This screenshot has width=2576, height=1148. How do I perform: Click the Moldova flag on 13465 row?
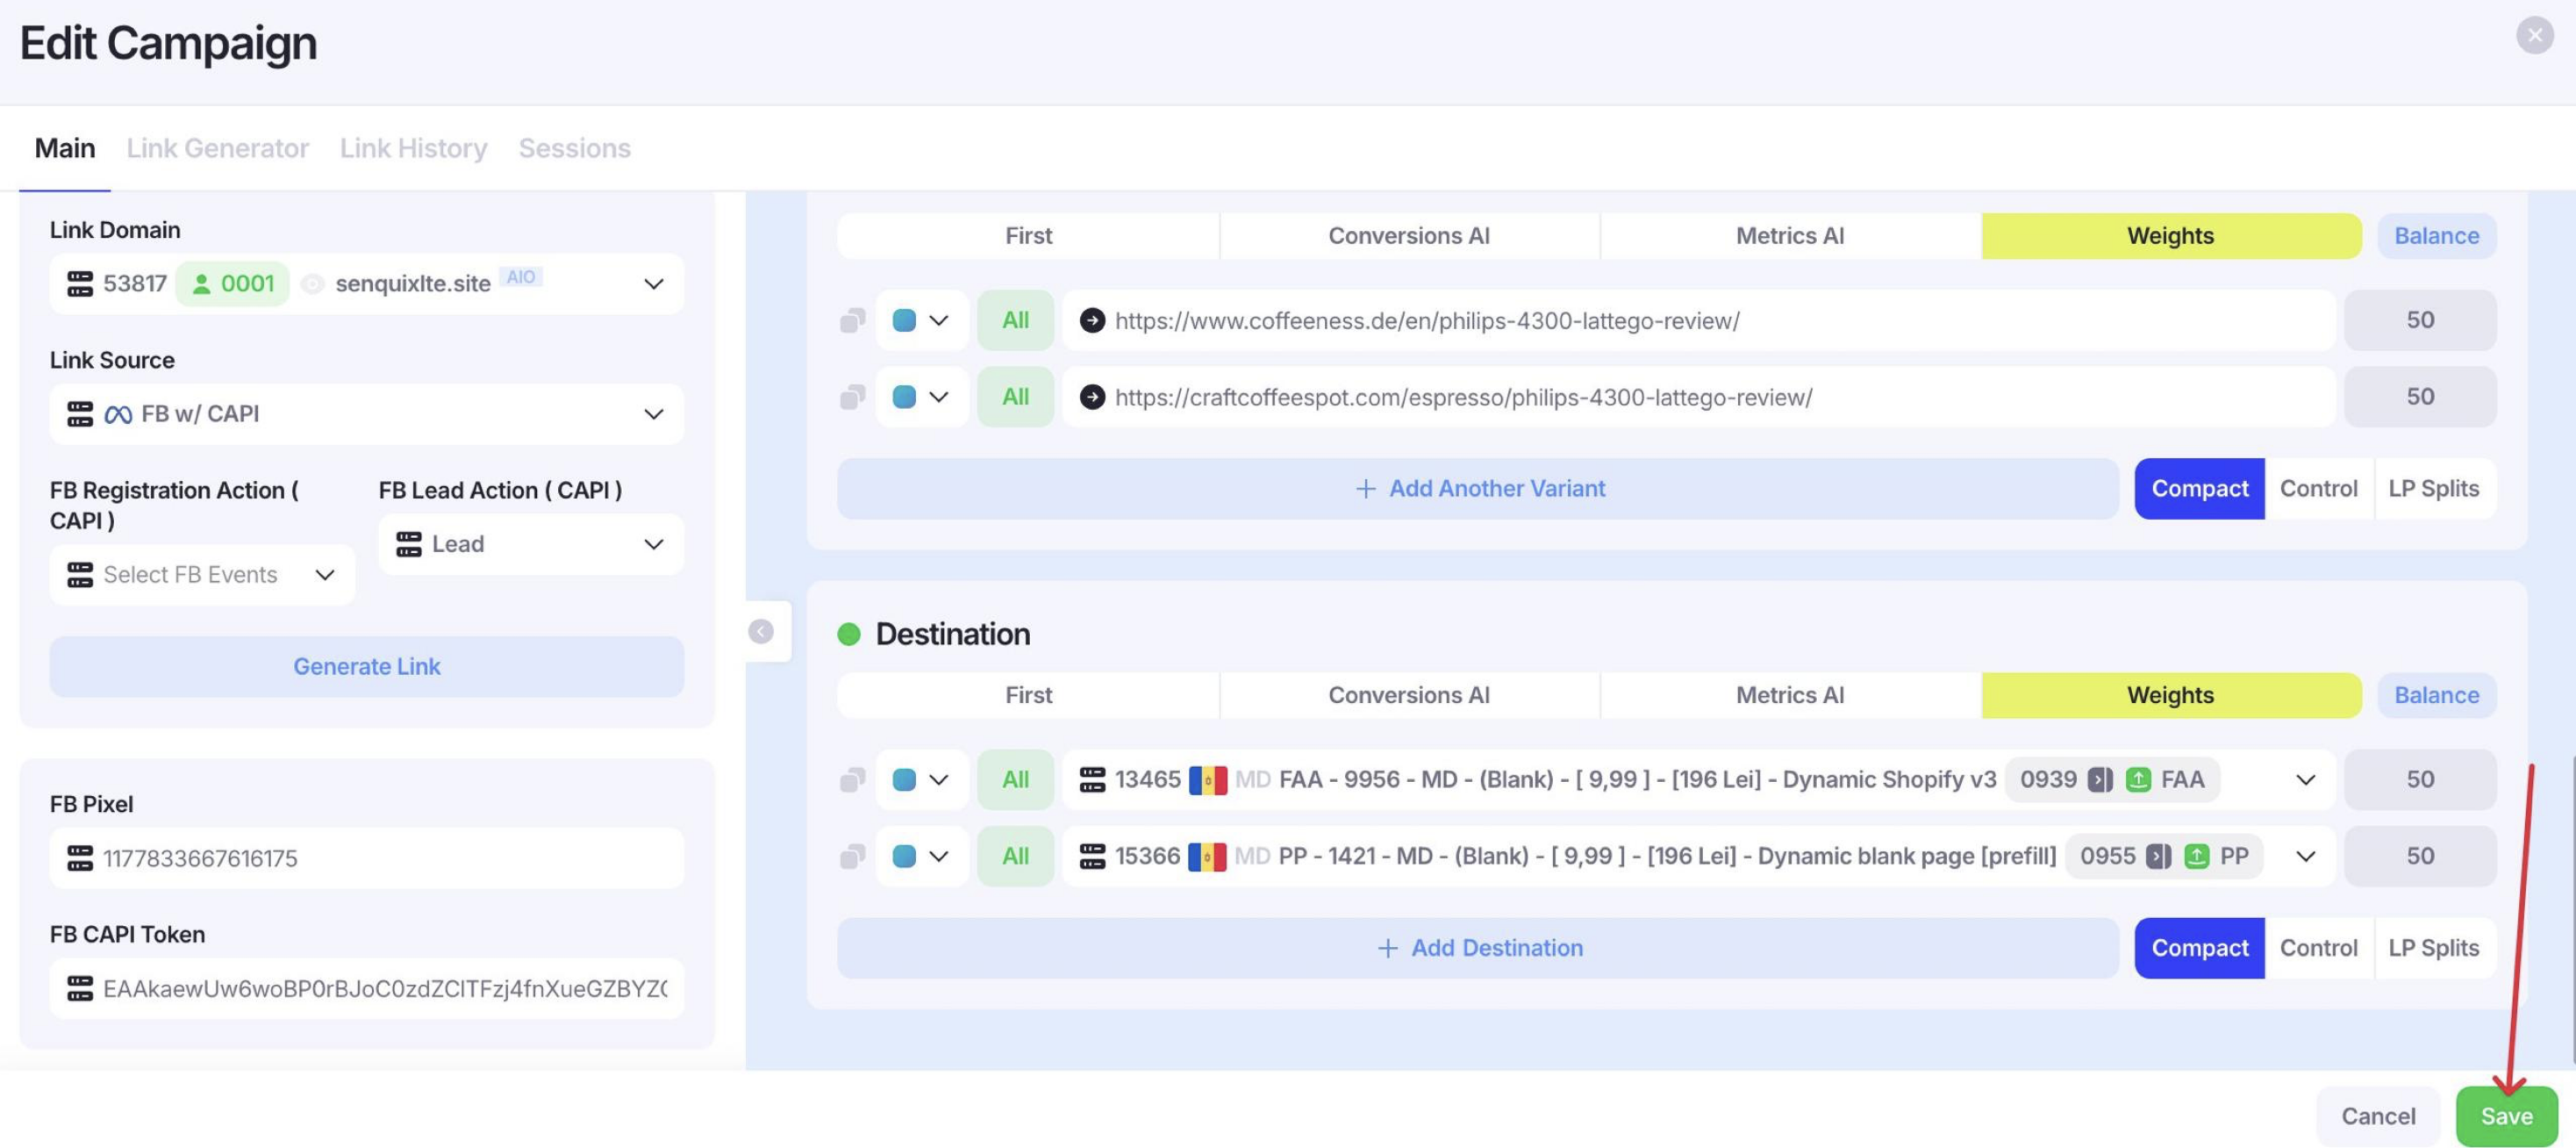click(x=1207, y=780)
